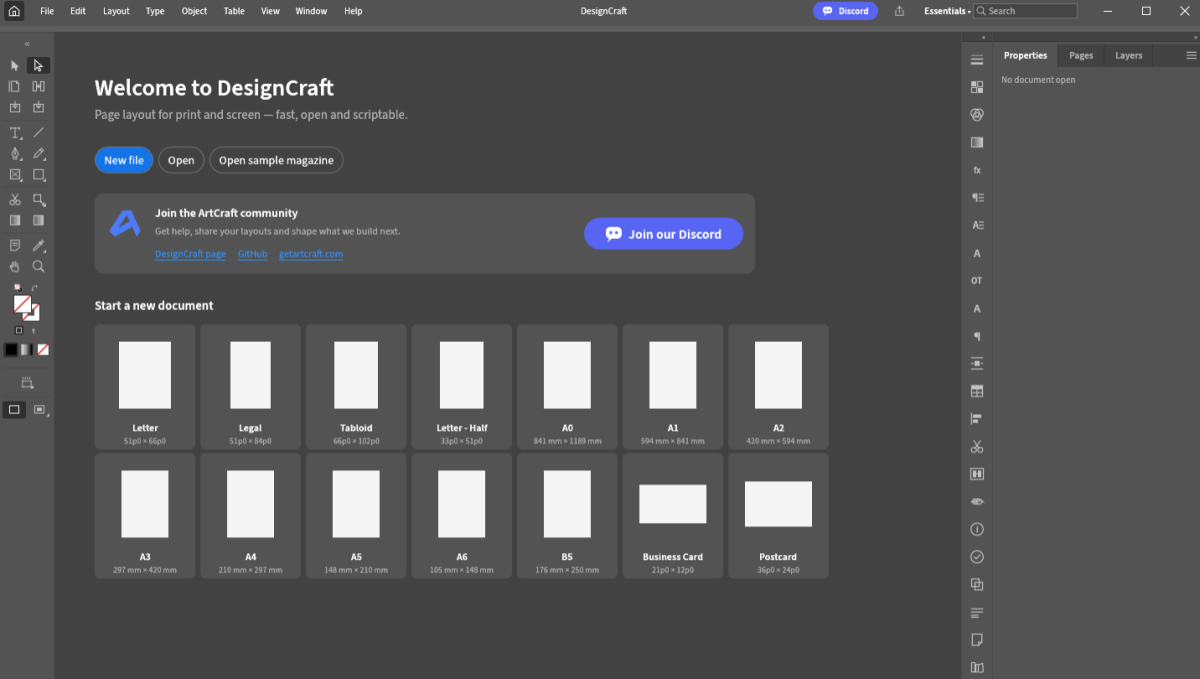This screenshot has width=1200, height=679.
Task: Open the File menu
Action: [47, 11]
